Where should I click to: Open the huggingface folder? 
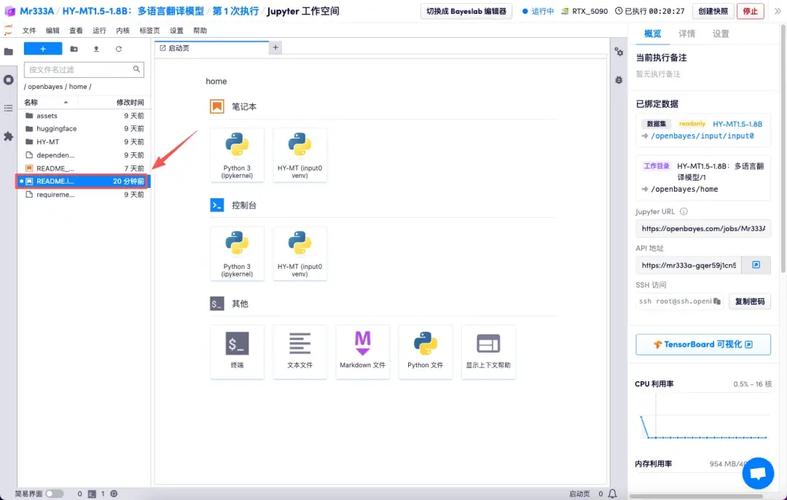click(x=84, y=129)
